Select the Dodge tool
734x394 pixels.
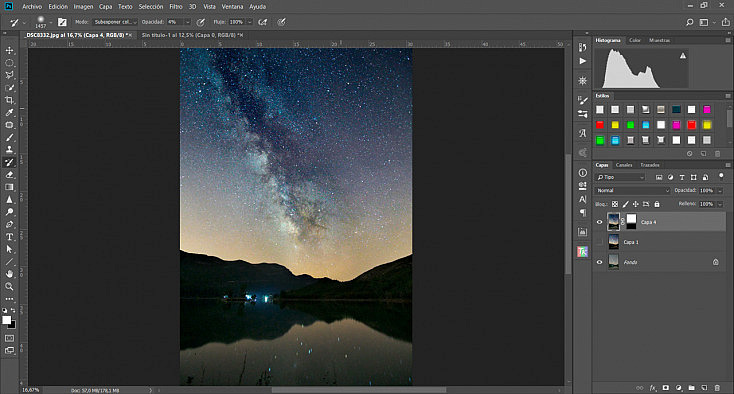(x=9, y=212)
